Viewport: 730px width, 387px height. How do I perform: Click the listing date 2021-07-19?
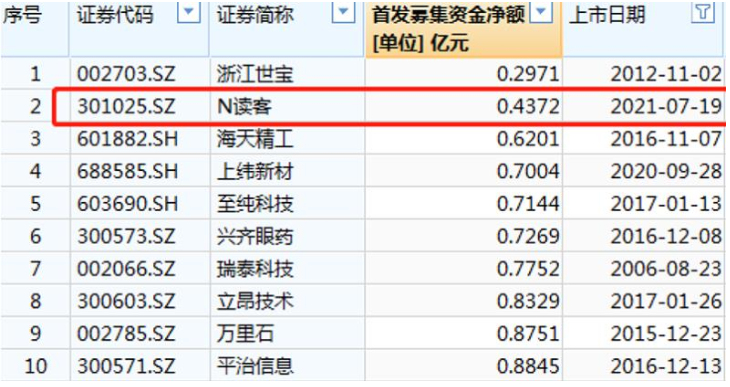coord(666,107)
